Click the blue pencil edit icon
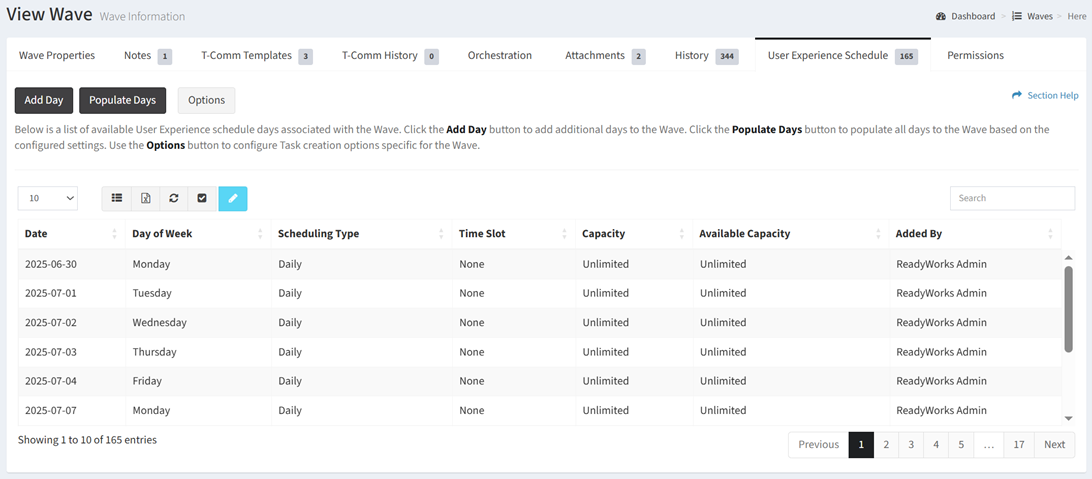Viewport: 1092px width, 479px height. 232,198
